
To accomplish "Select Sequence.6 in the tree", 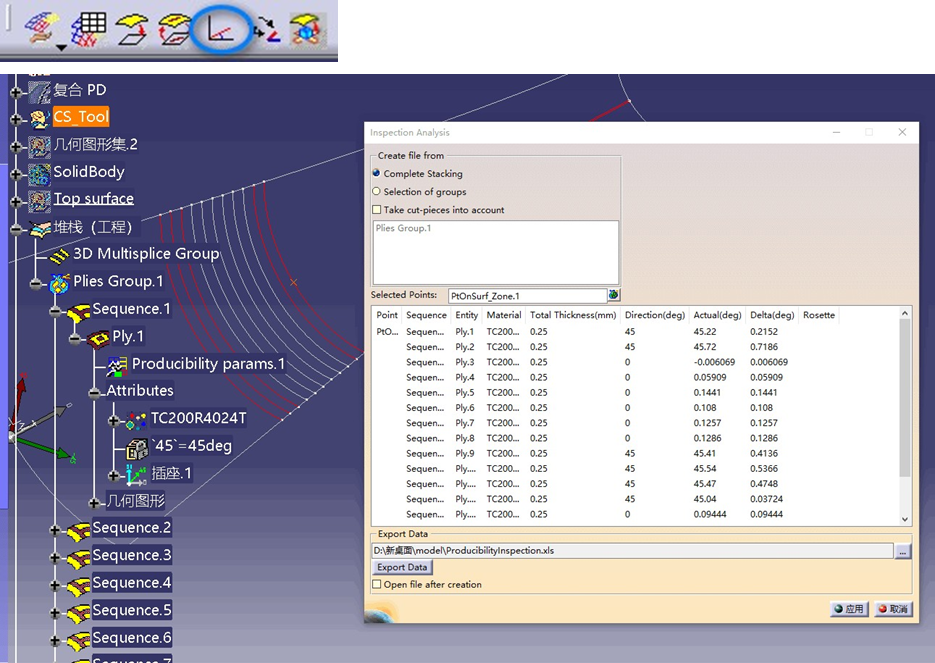I will pyautogui.click(x=132, y=638).
